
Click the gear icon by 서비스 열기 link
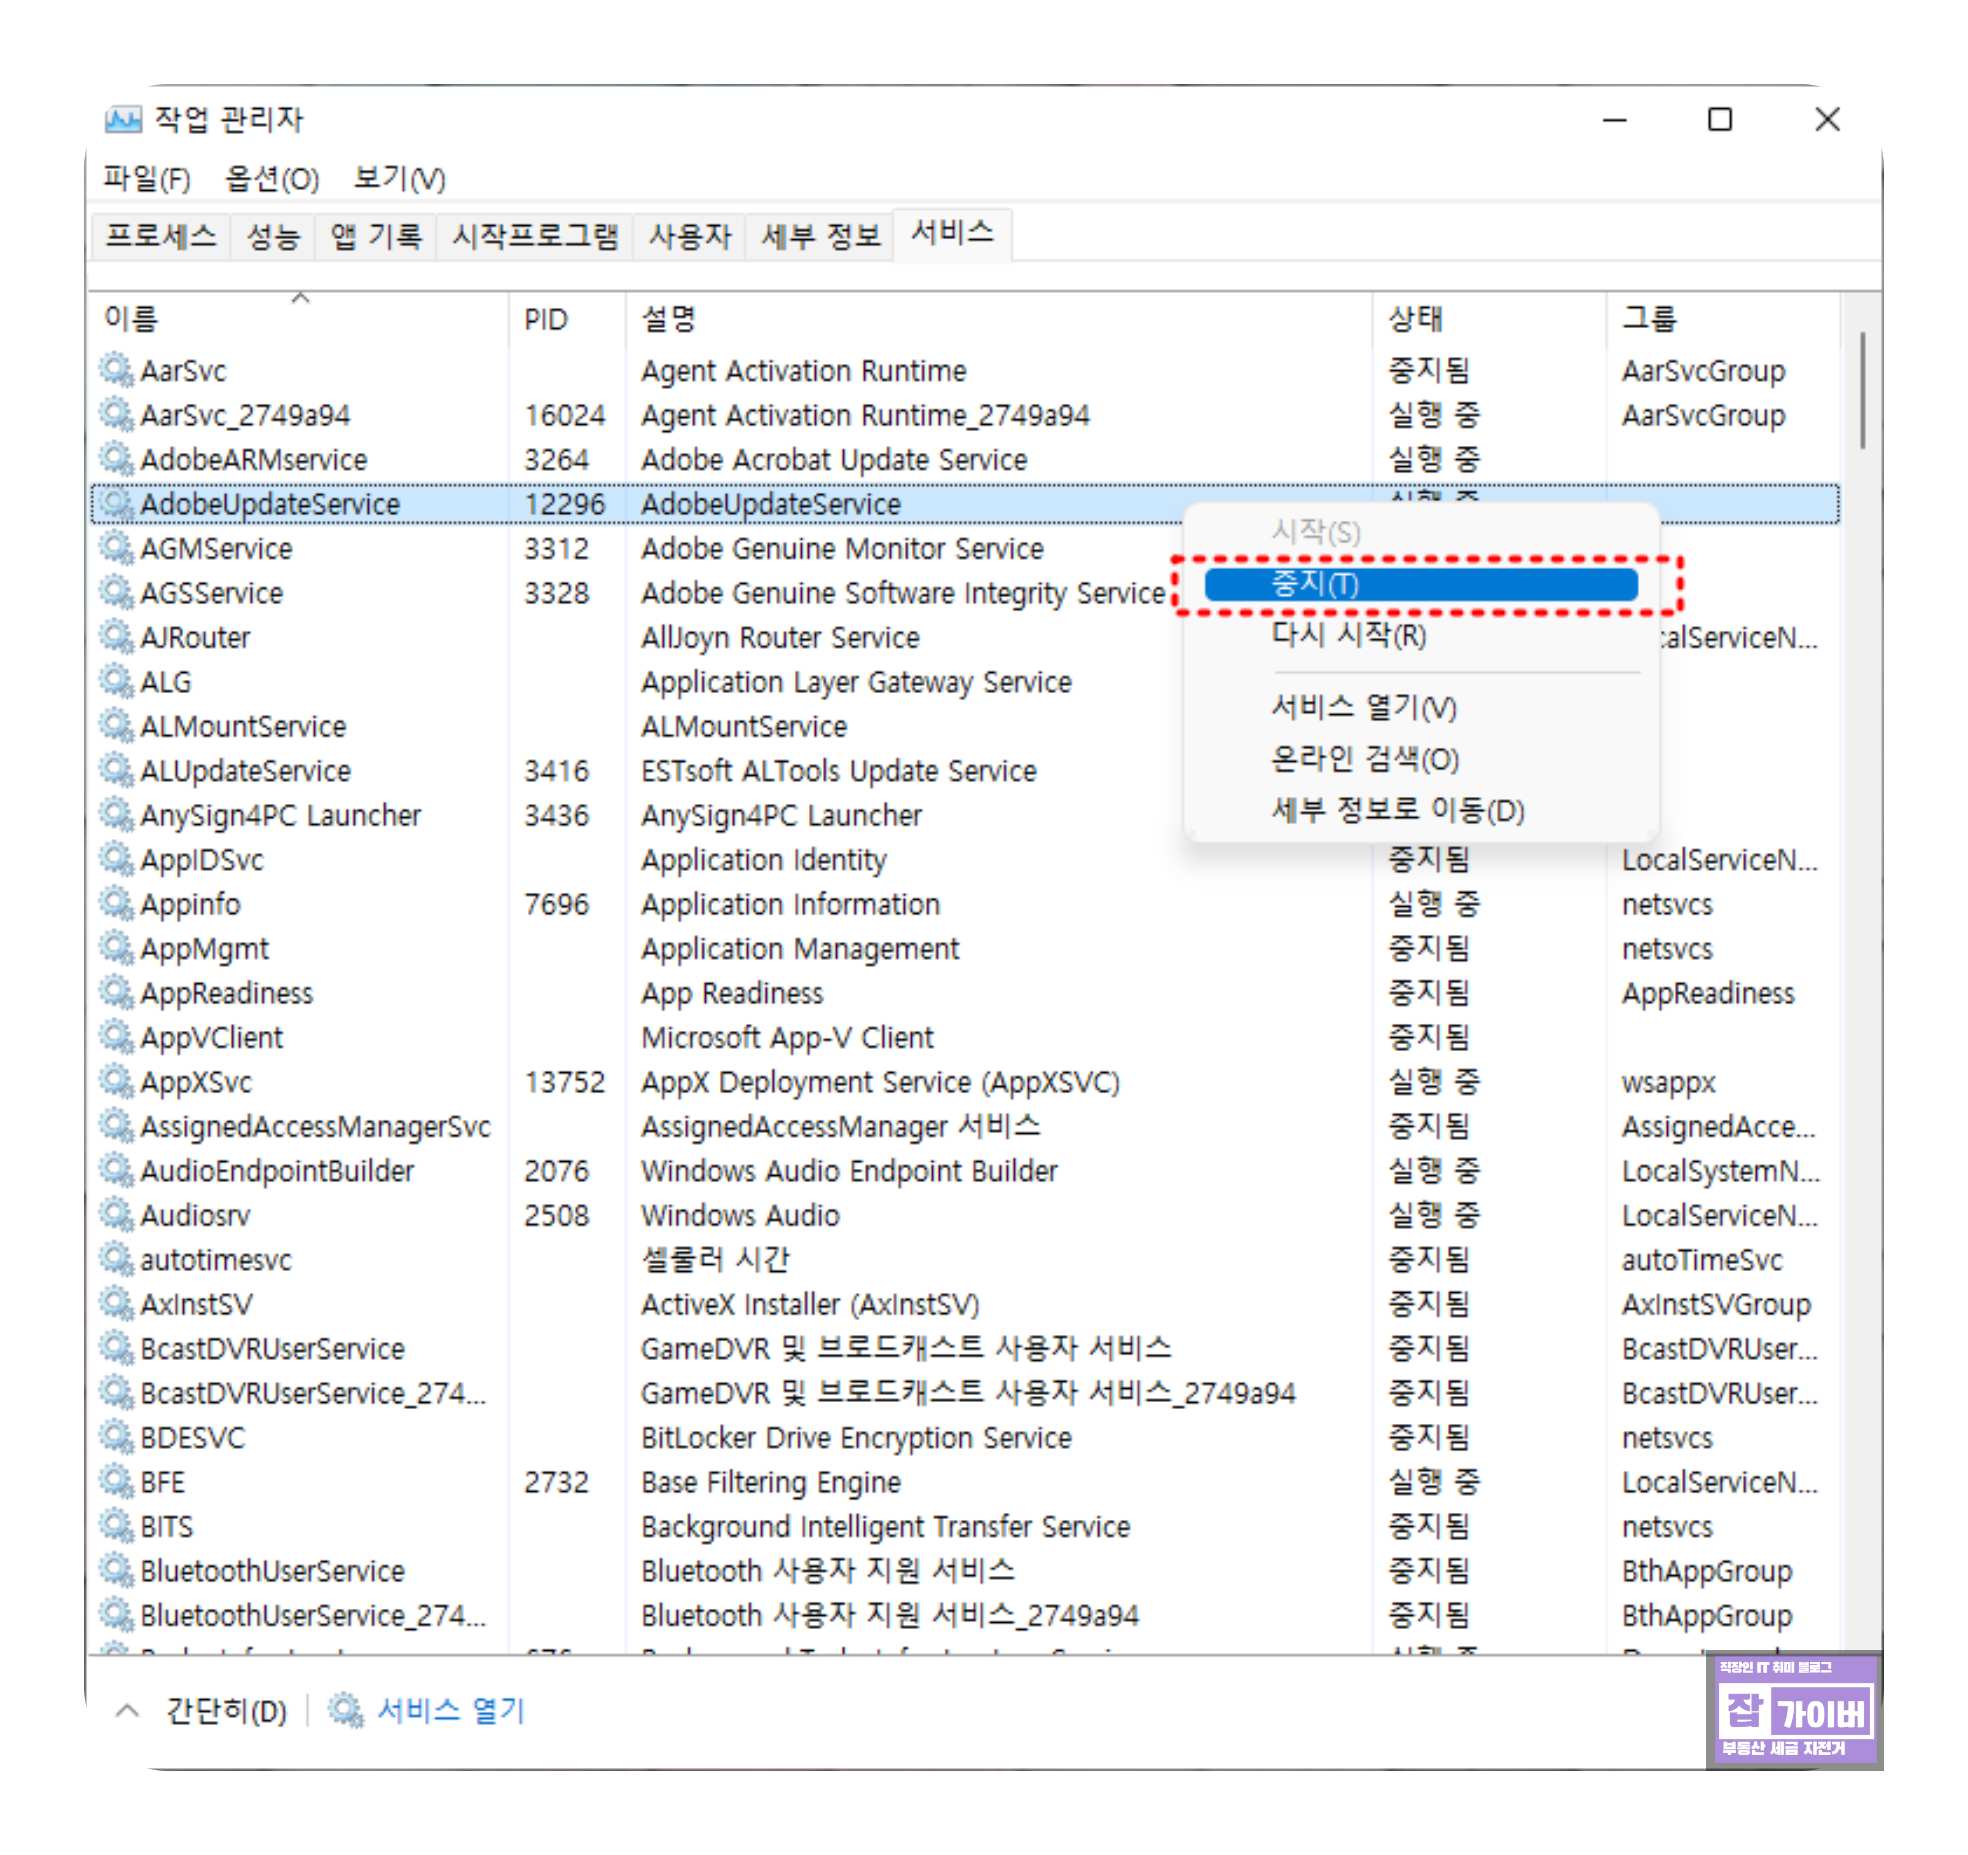[346, 1710]
